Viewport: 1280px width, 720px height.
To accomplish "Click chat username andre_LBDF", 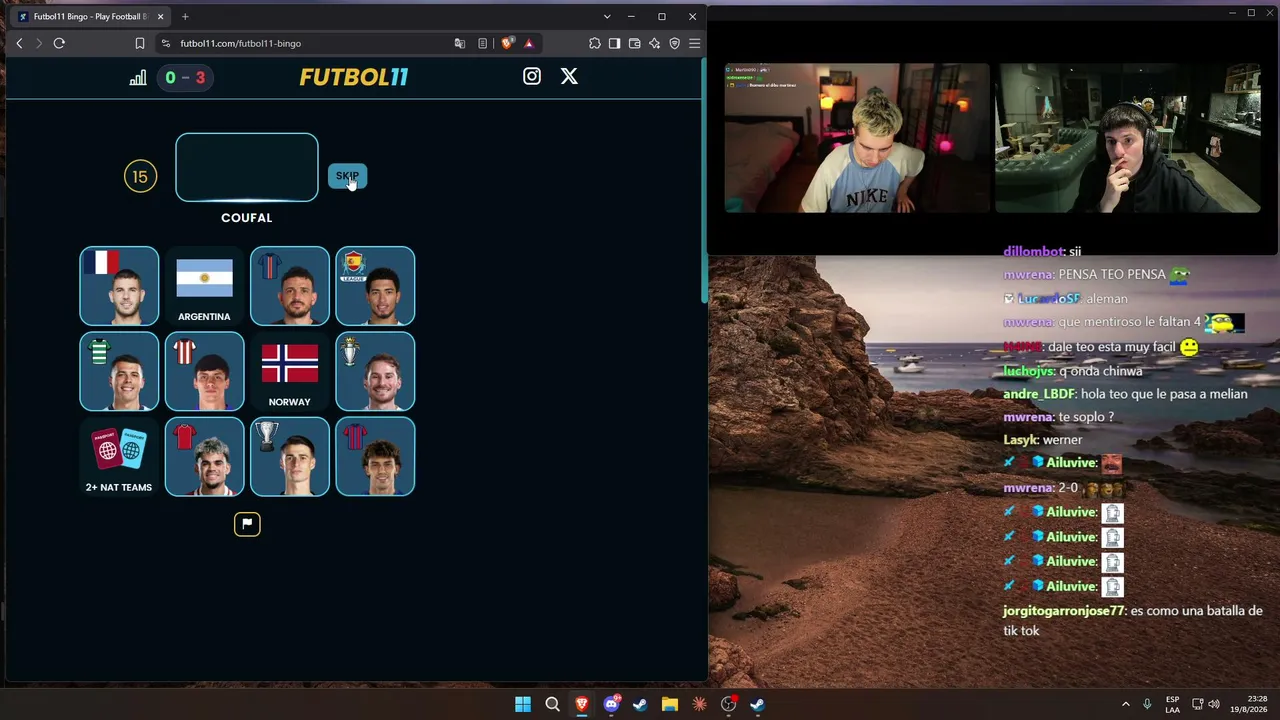I will 1039,394.
